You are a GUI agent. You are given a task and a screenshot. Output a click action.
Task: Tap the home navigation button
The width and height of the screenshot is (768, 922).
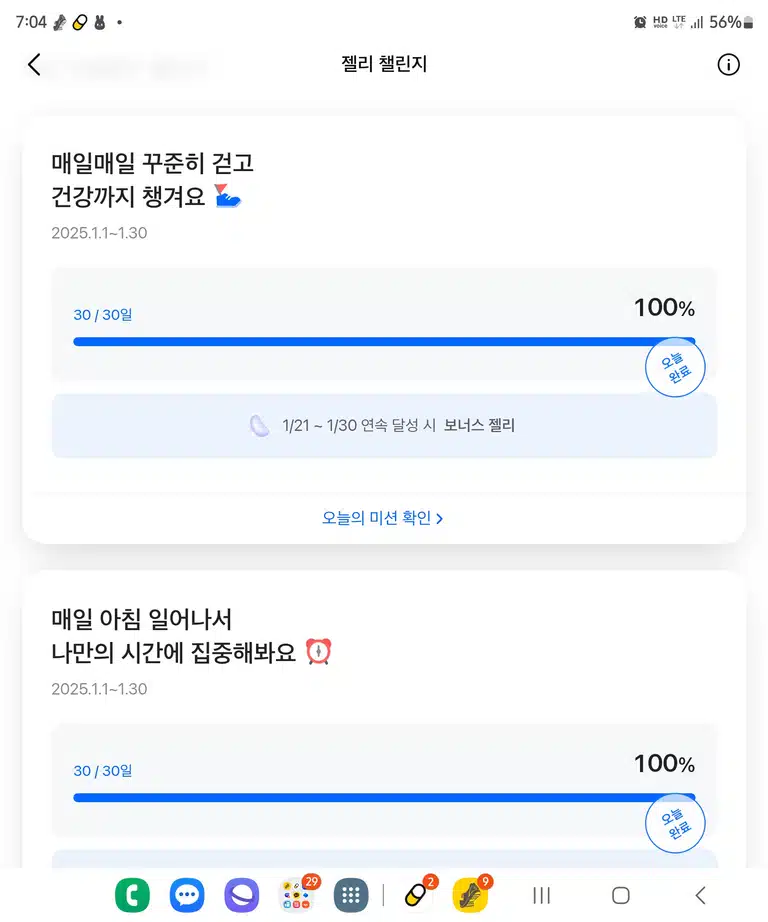[x=621, y=896]
